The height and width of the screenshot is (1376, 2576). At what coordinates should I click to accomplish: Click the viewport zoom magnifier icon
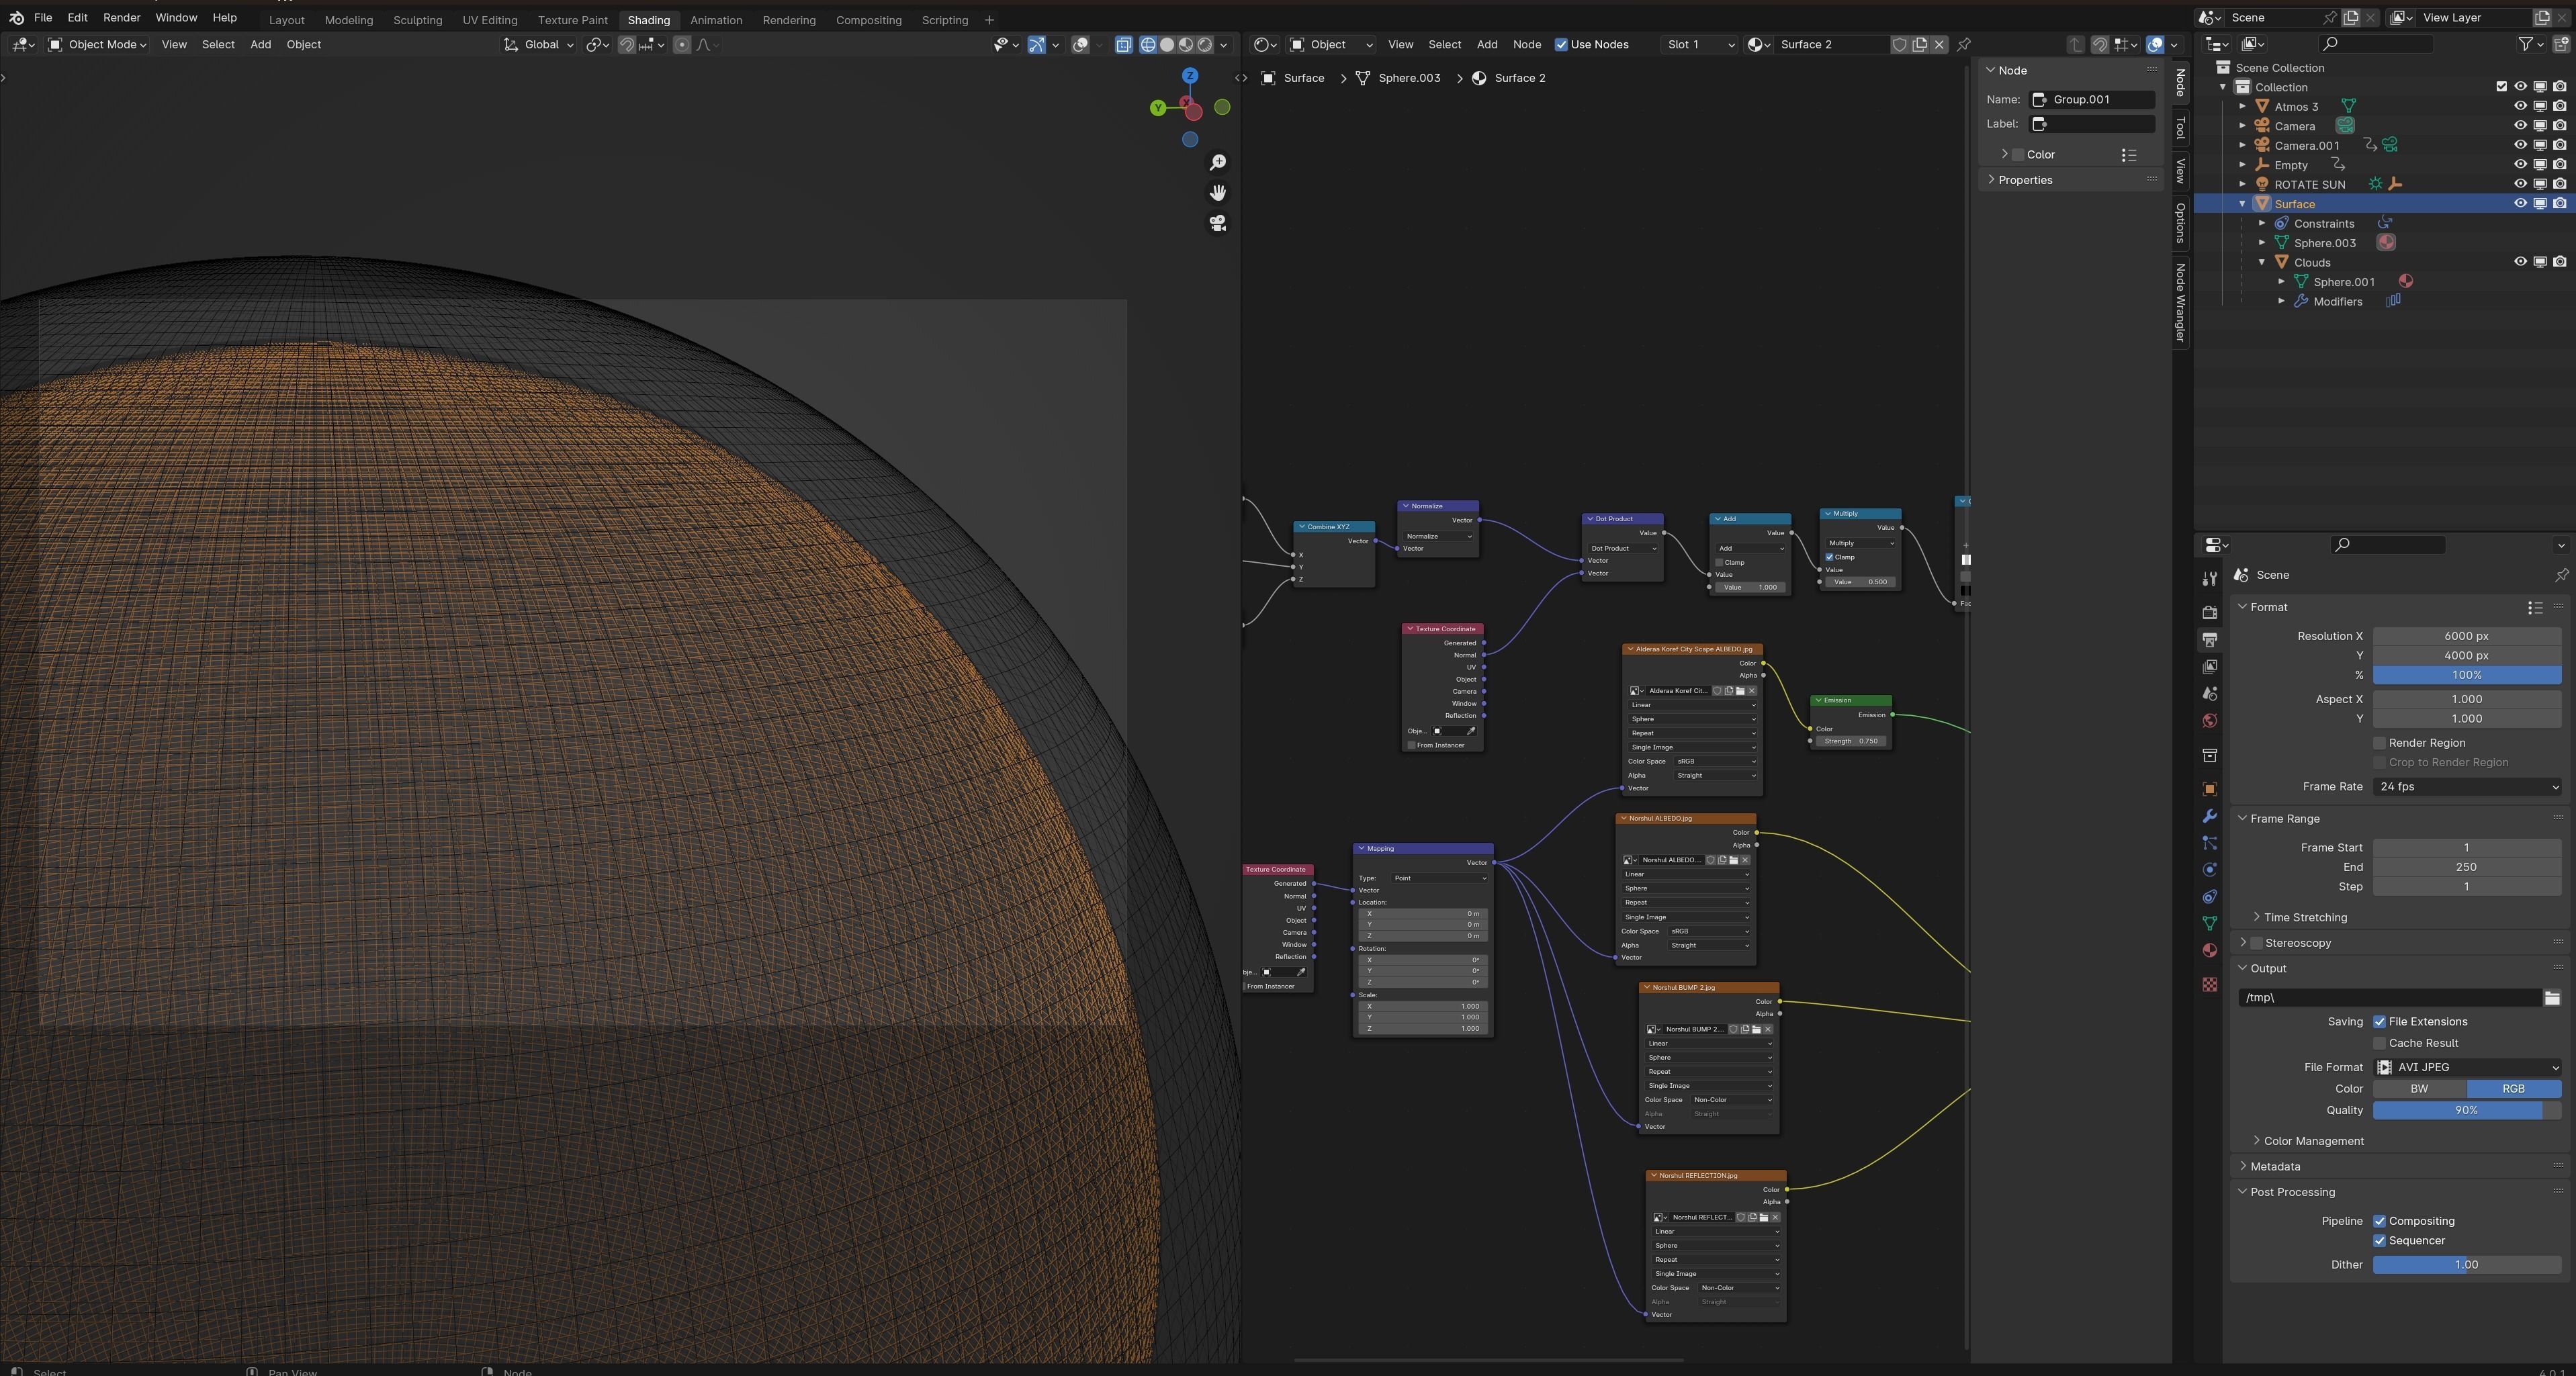[1217, 162]
